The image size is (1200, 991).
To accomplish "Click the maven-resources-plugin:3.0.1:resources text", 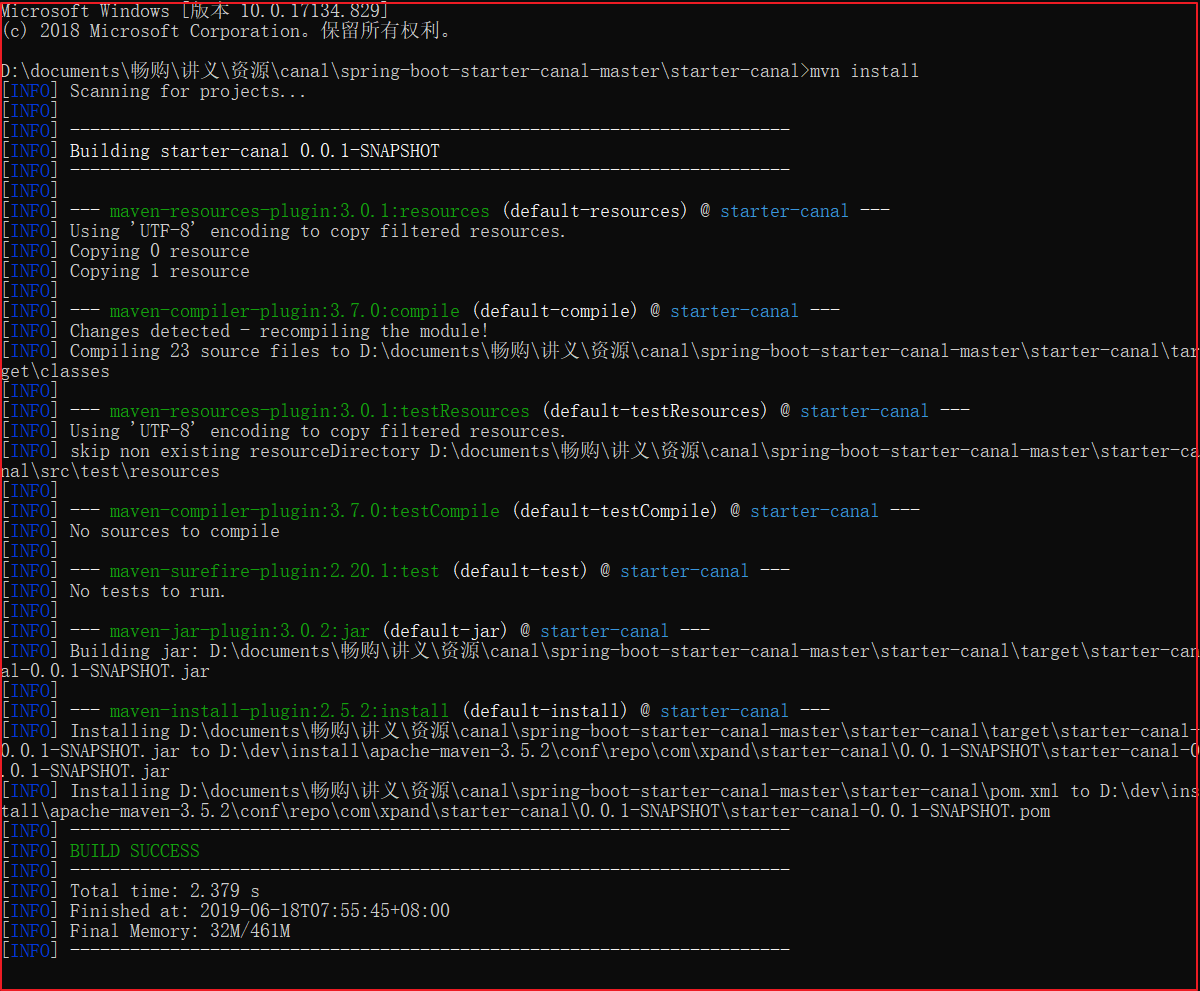I will pyautogui.click(x=299, y=211).
